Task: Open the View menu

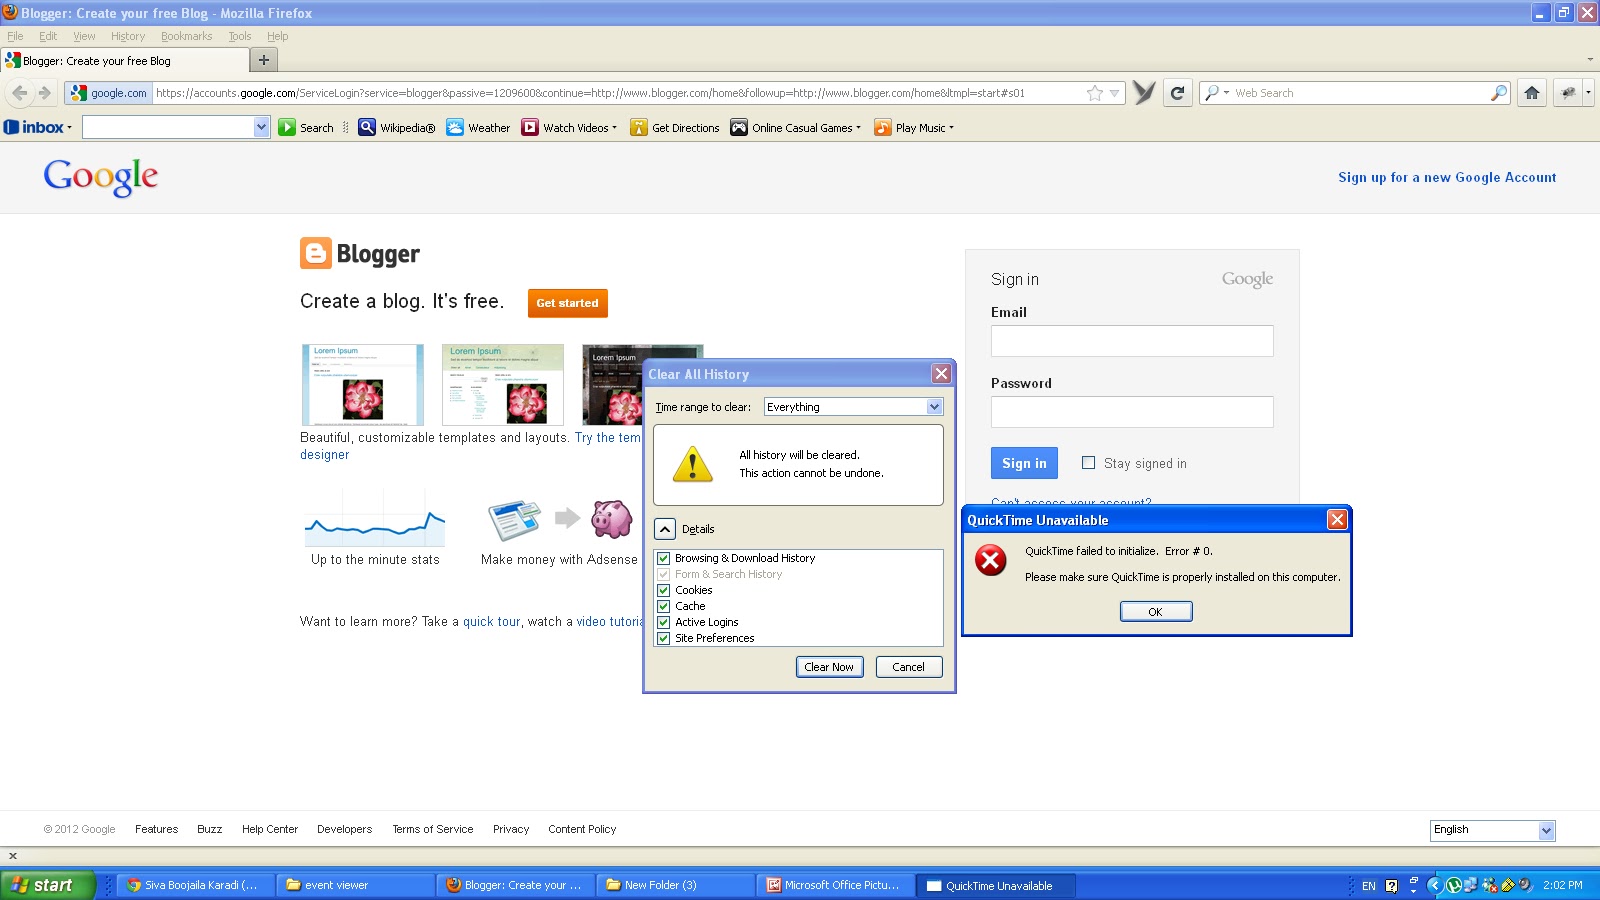Action: click(84, 36)
